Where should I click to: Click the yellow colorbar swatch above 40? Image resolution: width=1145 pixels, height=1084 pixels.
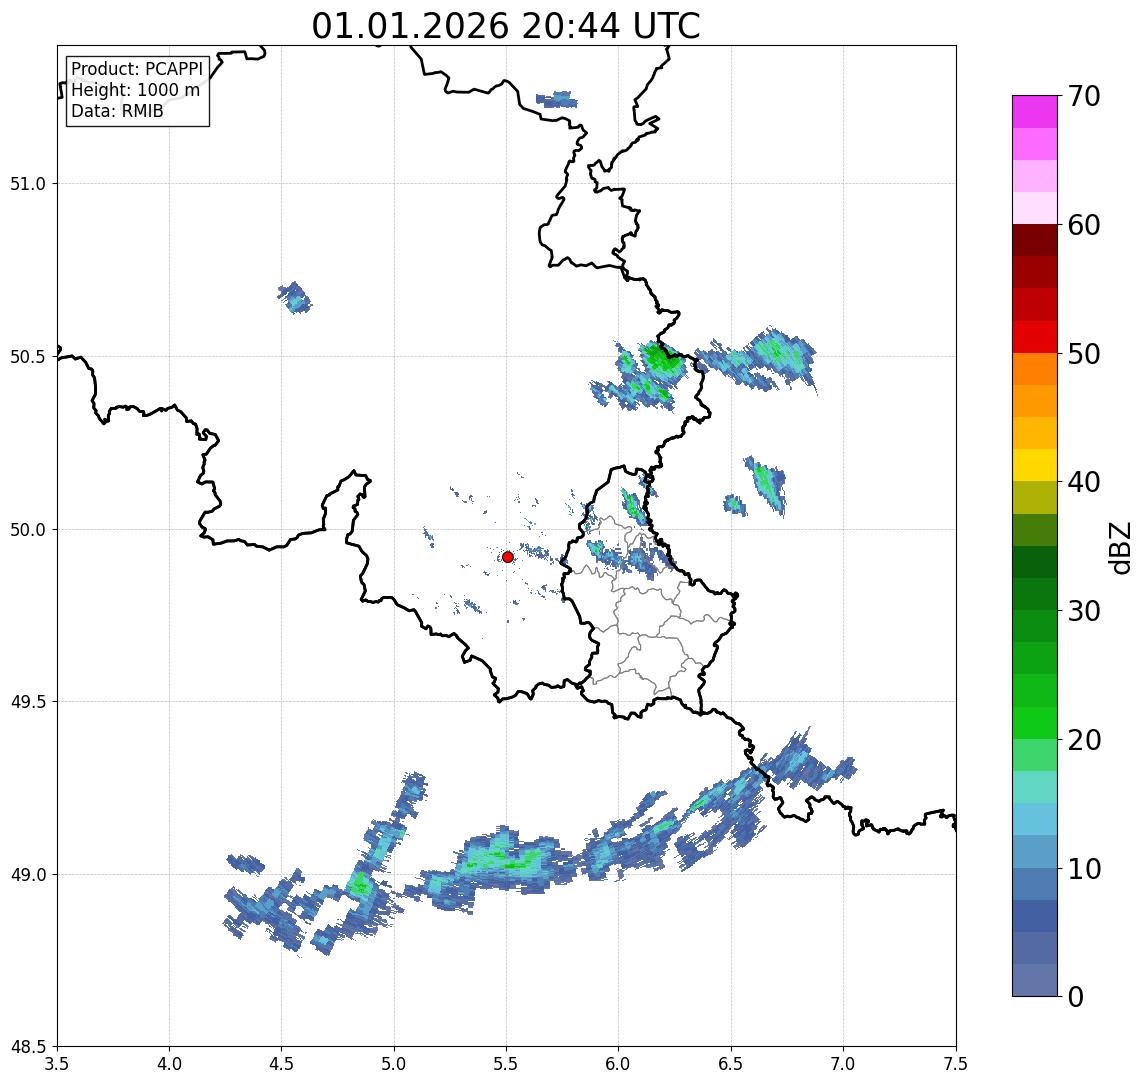click(x=1035, y=465)
